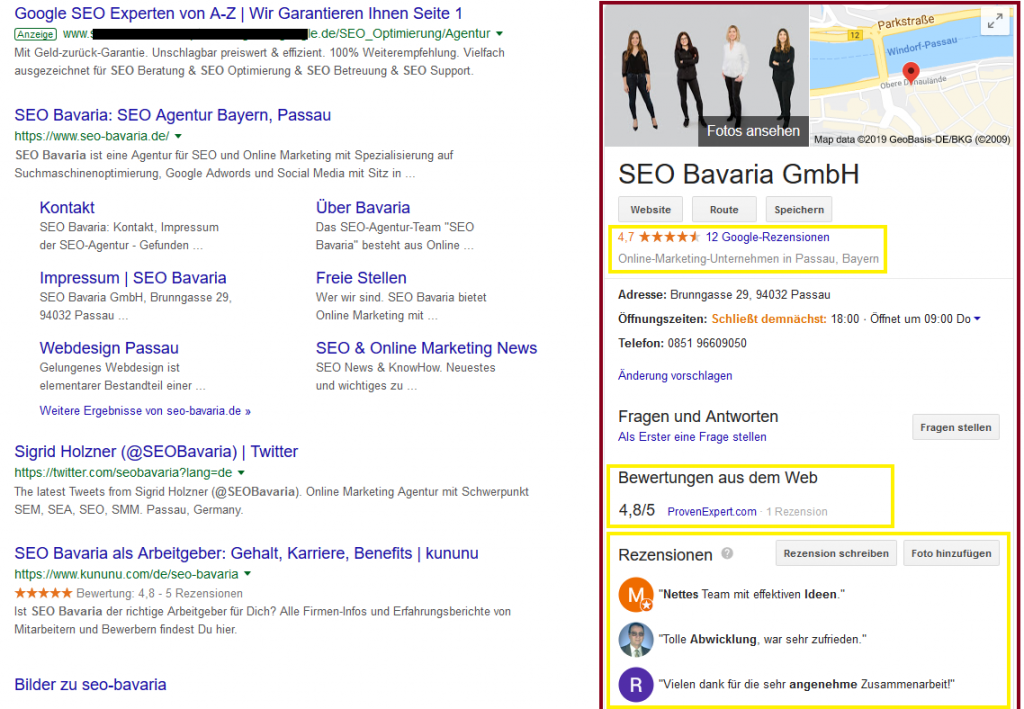Click the twitter.com/seobavaria green URL
This screenshot has height=709, width=1024.
click(123, 472)
